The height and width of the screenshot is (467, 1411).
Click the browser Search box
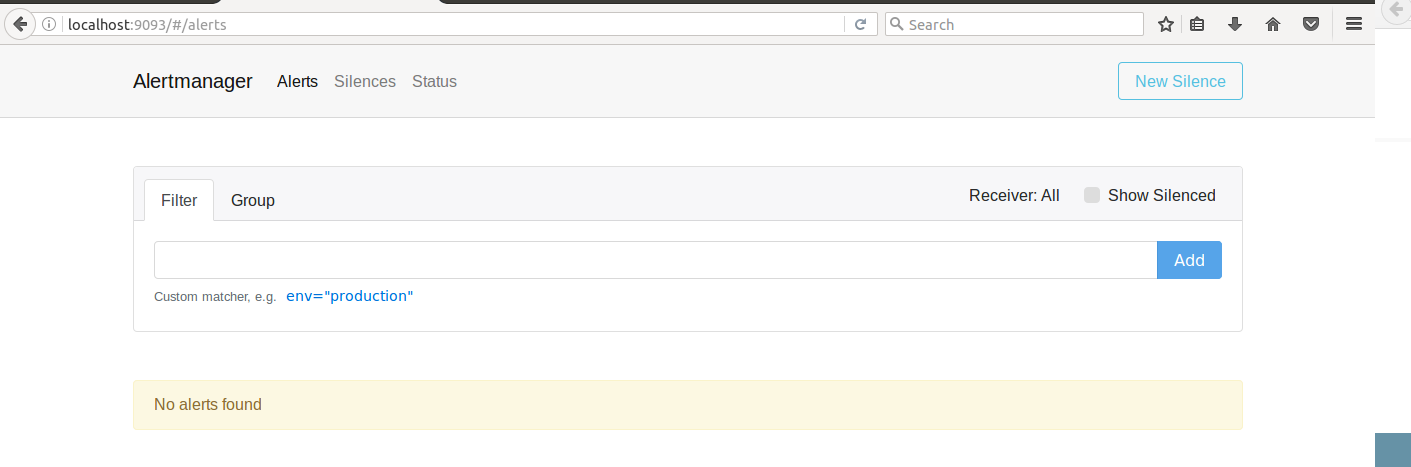point(1014,24)
